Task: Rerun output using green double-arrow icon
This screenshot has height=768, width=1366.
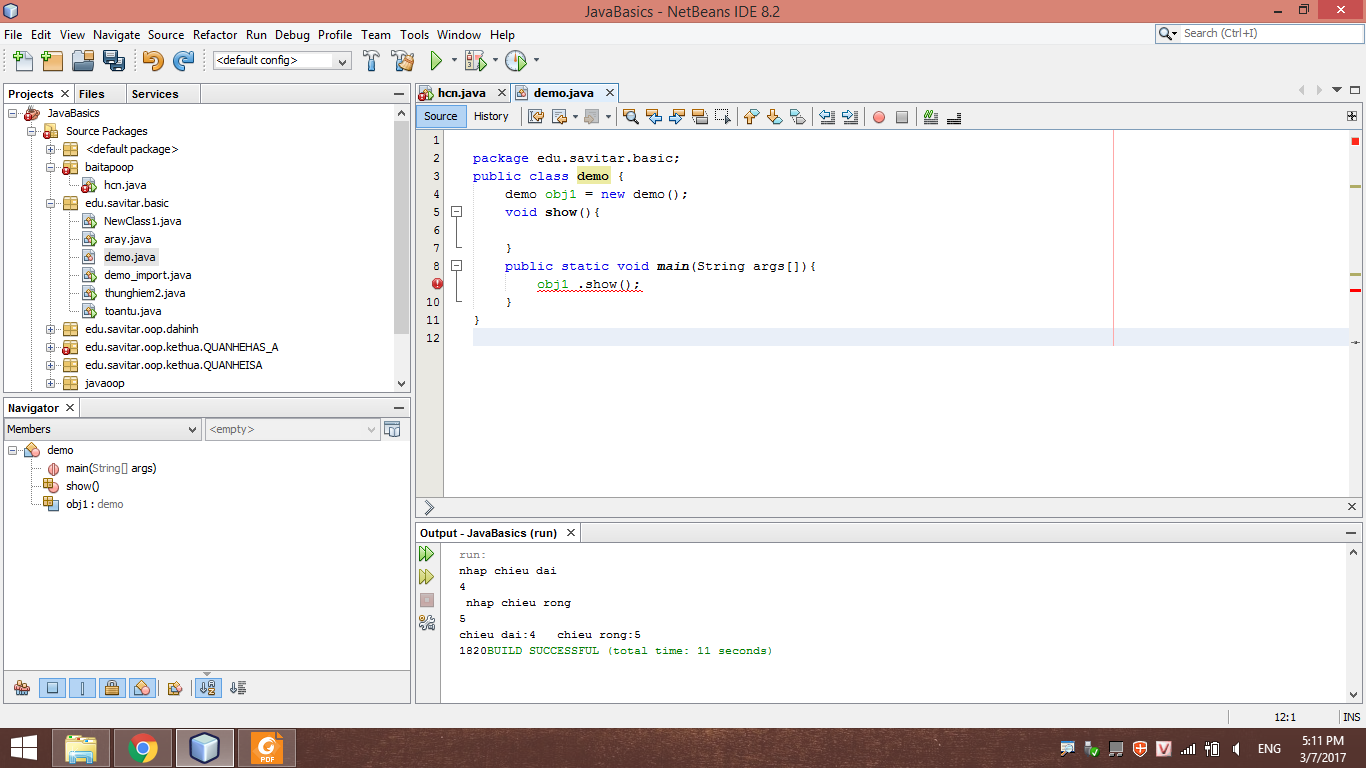Action: click(427, 554)
